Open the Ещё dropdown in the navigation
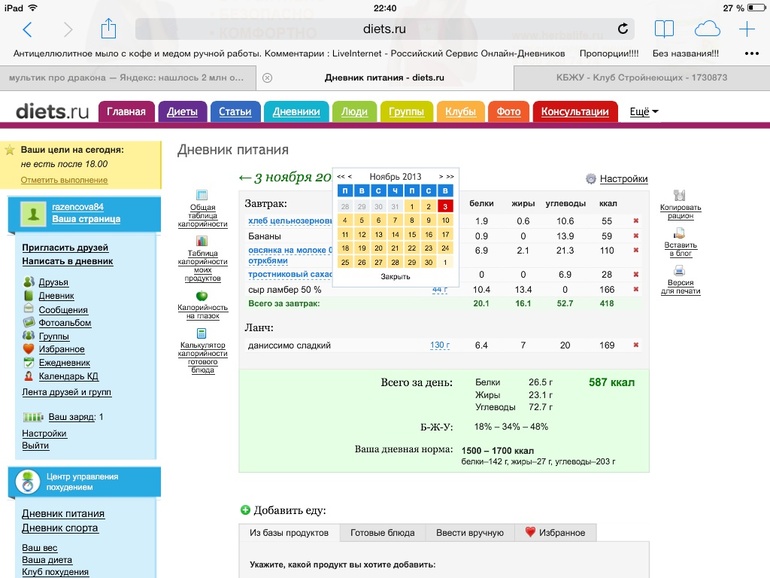 644,111
